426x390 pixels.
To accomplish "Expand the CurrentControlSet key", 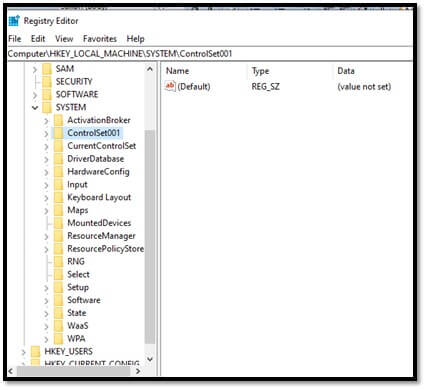I will tap(46, 147).
